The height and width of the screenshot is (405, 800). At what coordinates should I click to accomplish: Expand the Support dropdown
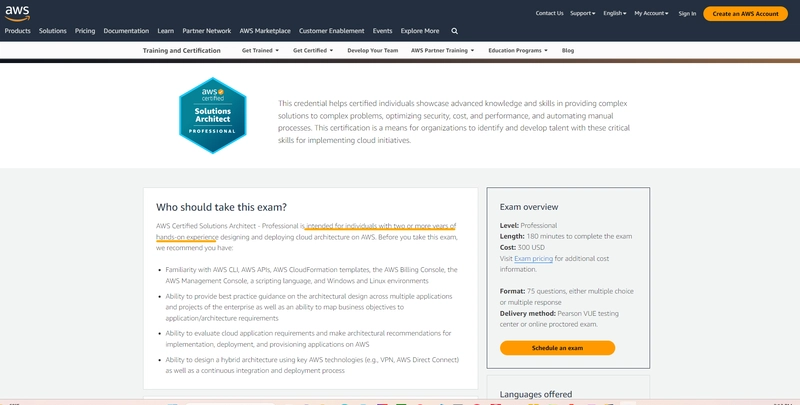coord(582,13)
